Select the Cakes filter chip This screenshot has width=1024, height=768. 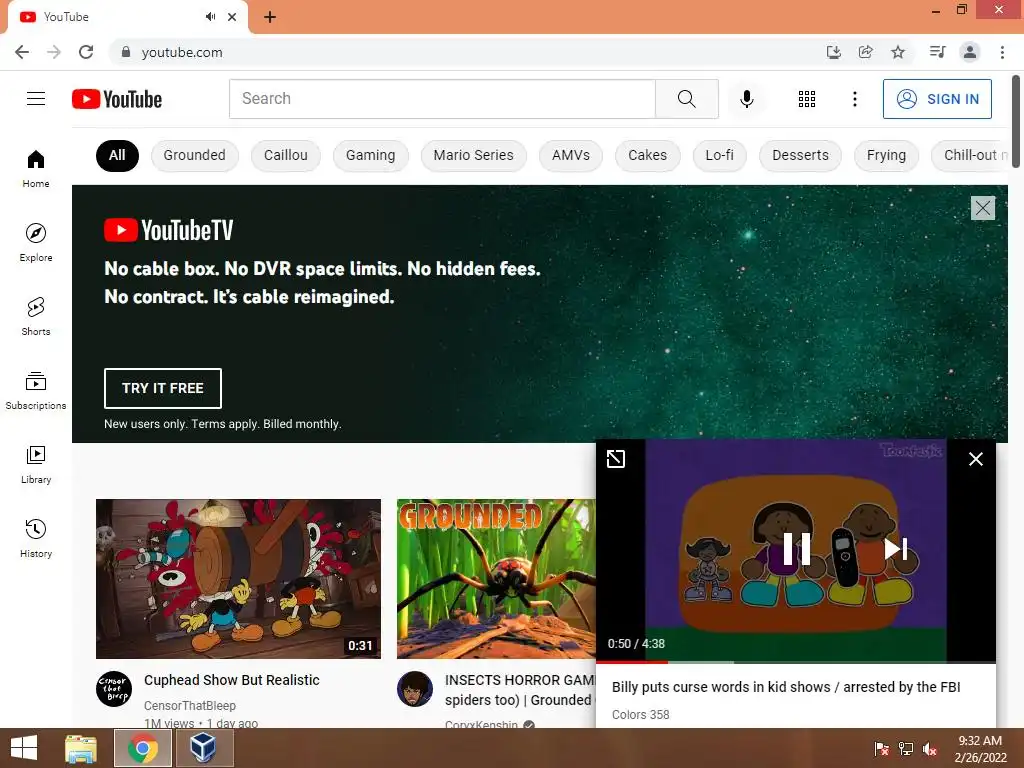pos(647,155)
